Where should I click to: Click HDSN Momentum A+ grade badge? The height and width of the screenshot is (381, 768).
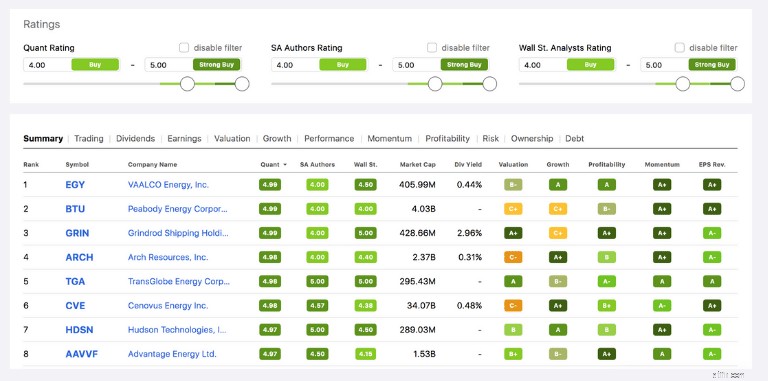pyautogui.click(x=662, y=330)
